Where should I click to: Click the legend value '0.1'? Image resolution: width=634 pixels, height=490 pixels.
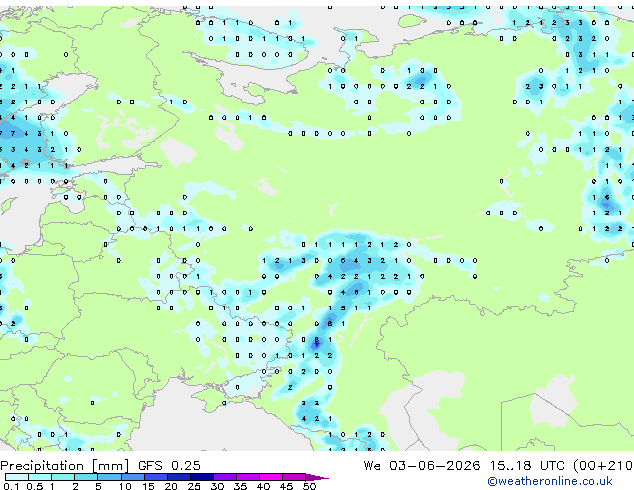tap(11, 486)
